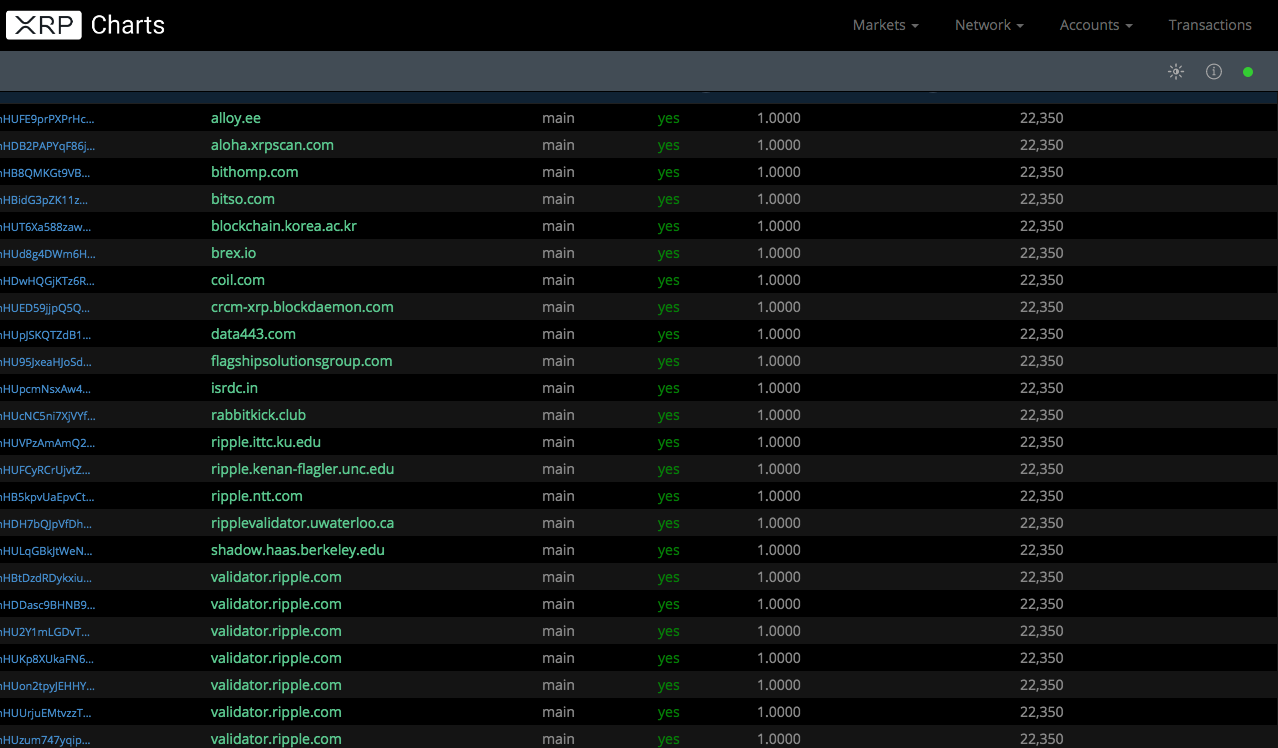1278x748 pixels.
Task: Open the data443.com validator link
Action: (253, 334)
